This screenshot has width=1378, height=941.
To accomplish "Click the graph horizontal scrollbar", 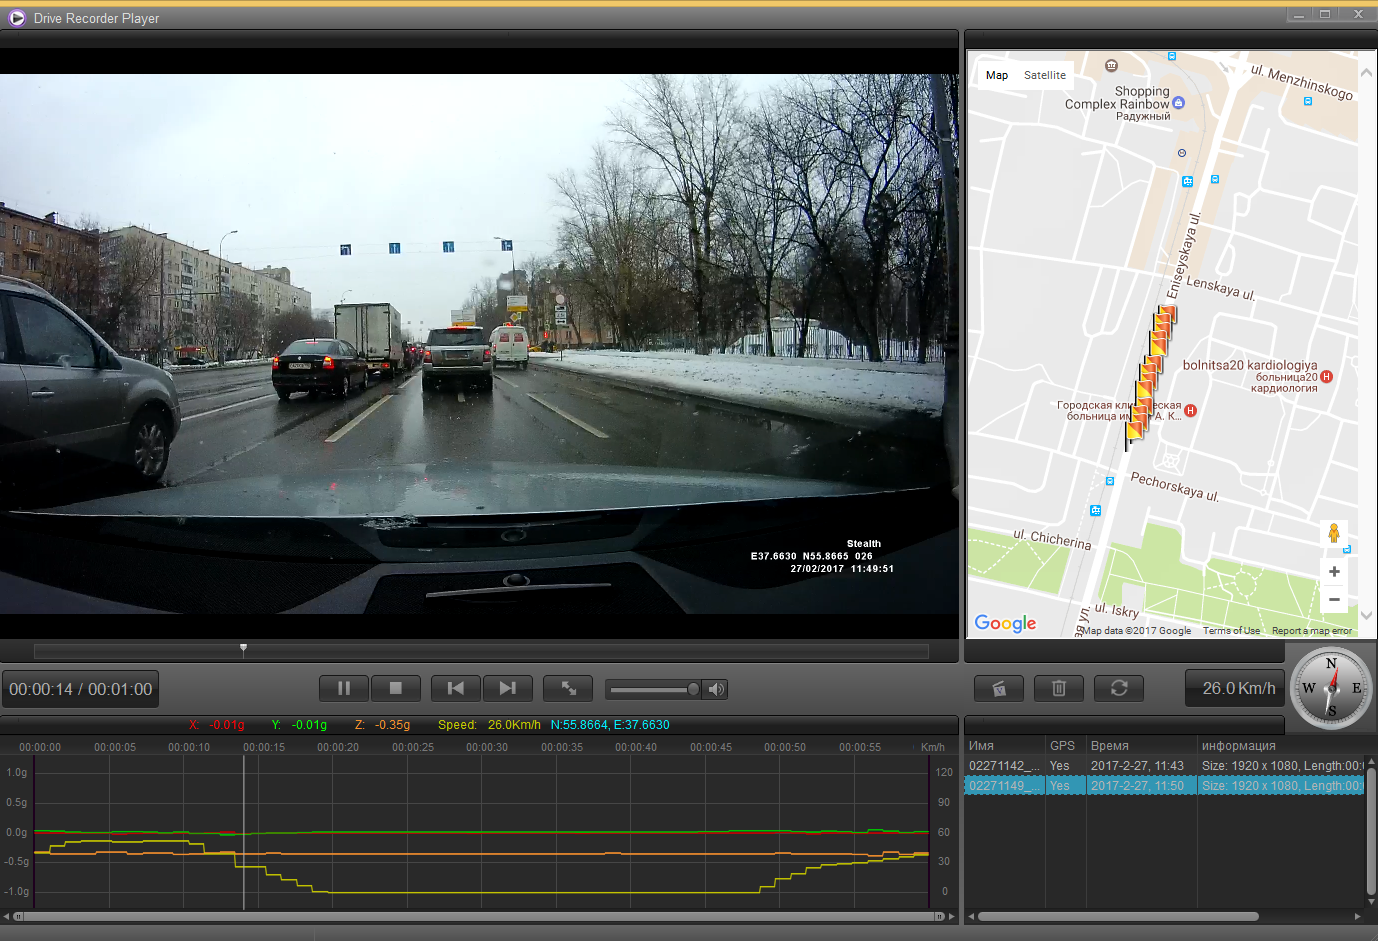I will pyautogui.click(x=479, y=916).
